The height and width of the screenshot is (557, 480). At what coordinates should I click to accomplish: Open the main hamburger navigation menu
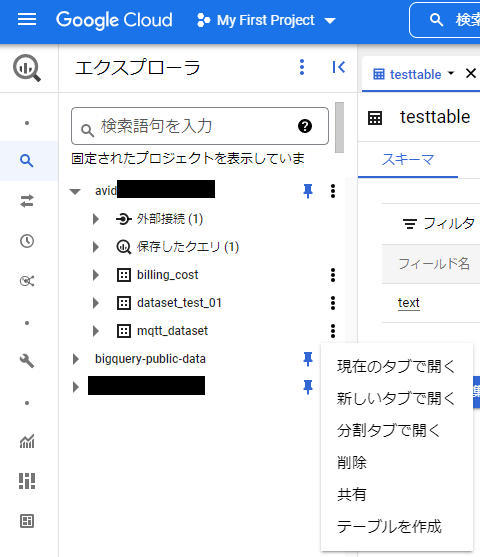coord(27,20)
